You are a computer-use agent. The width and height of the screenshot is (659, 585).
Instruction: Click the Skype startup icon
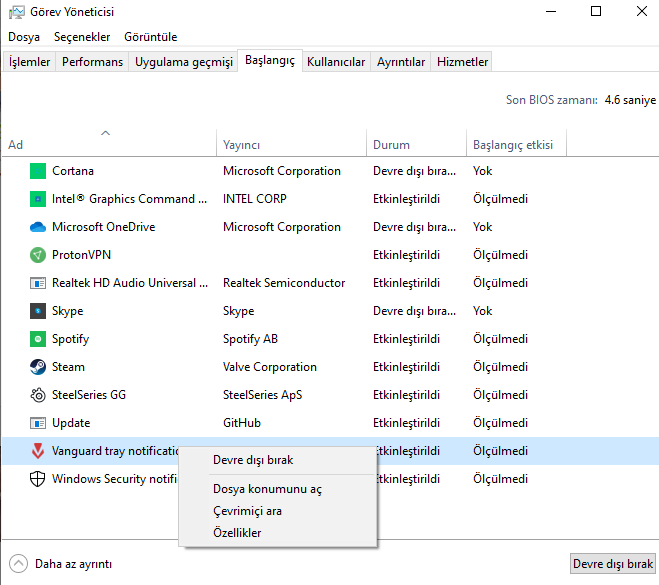point(38,311)
